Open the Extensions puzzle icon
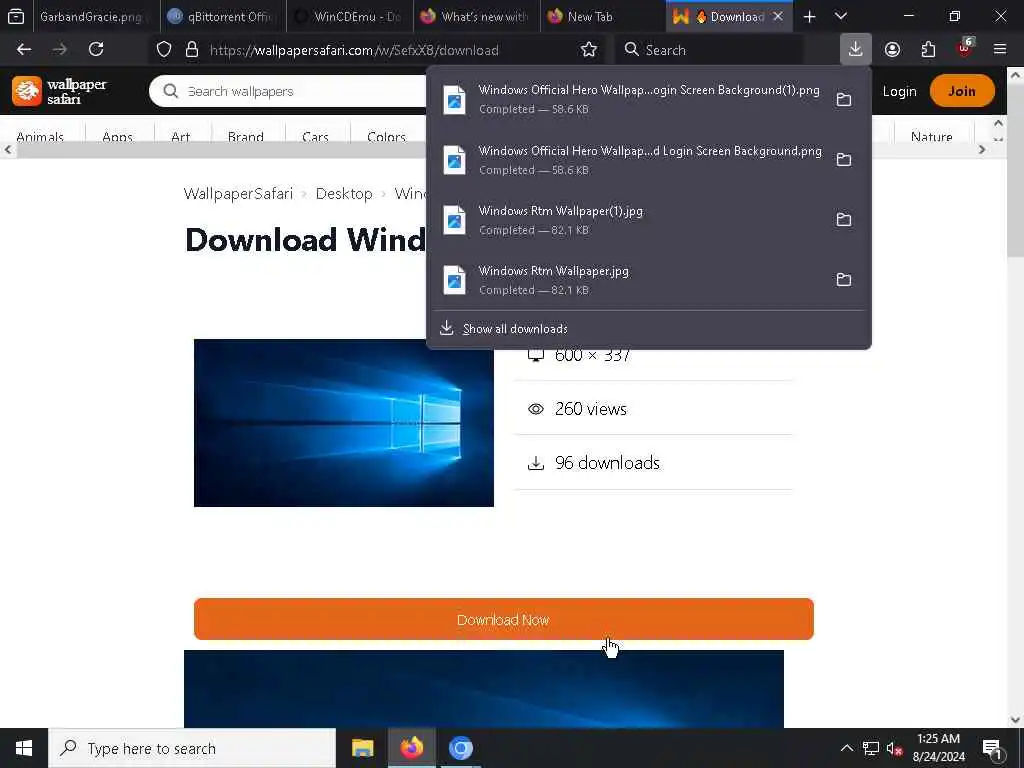 928,50
